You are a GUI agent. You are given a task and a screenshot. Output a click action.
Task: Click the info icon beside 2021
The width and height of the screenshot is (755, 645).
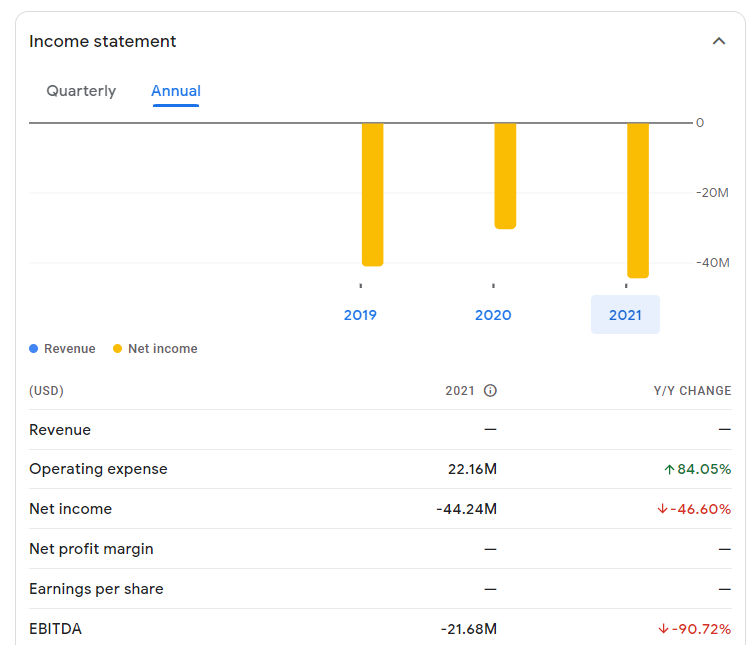pyautogui.click(x=490, y=391)
